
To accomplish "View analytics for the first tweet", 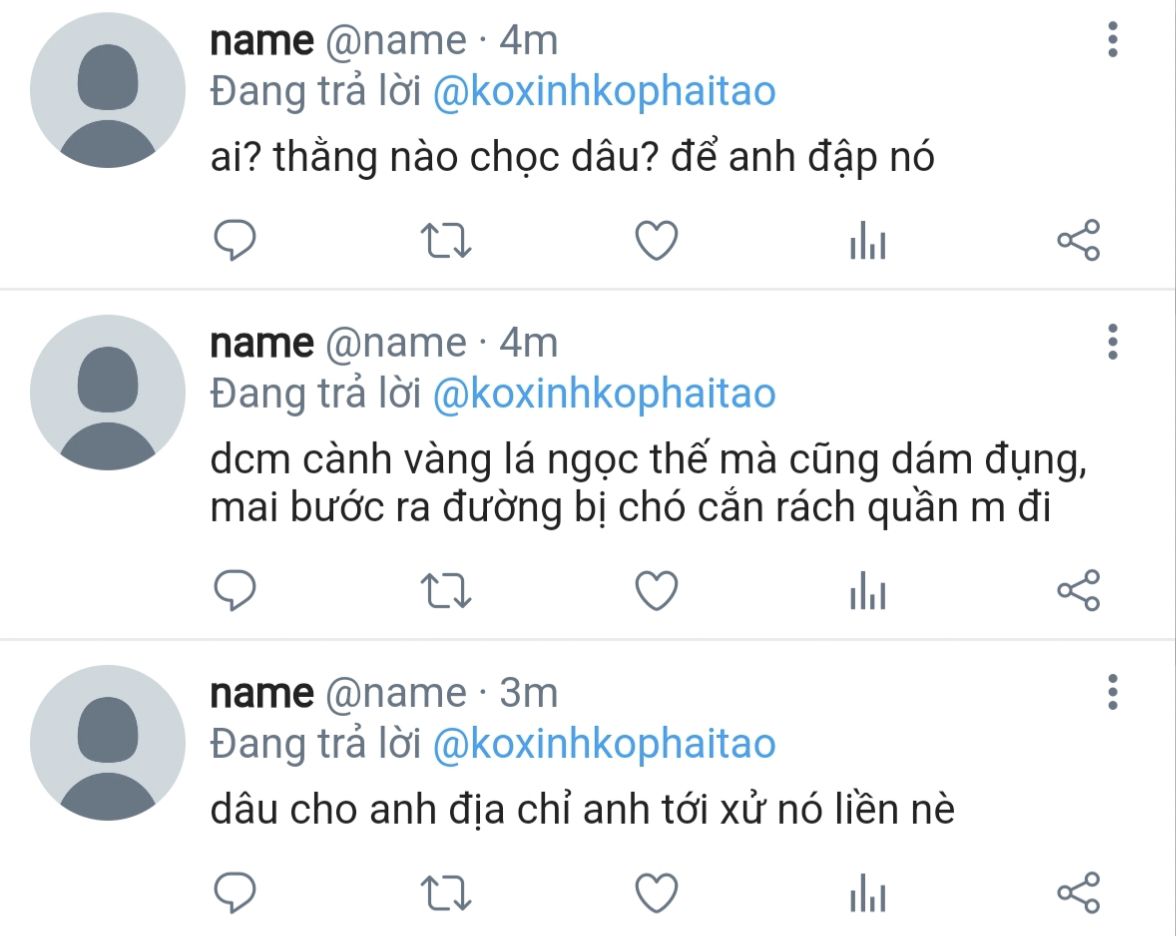I will click(868, 241).
